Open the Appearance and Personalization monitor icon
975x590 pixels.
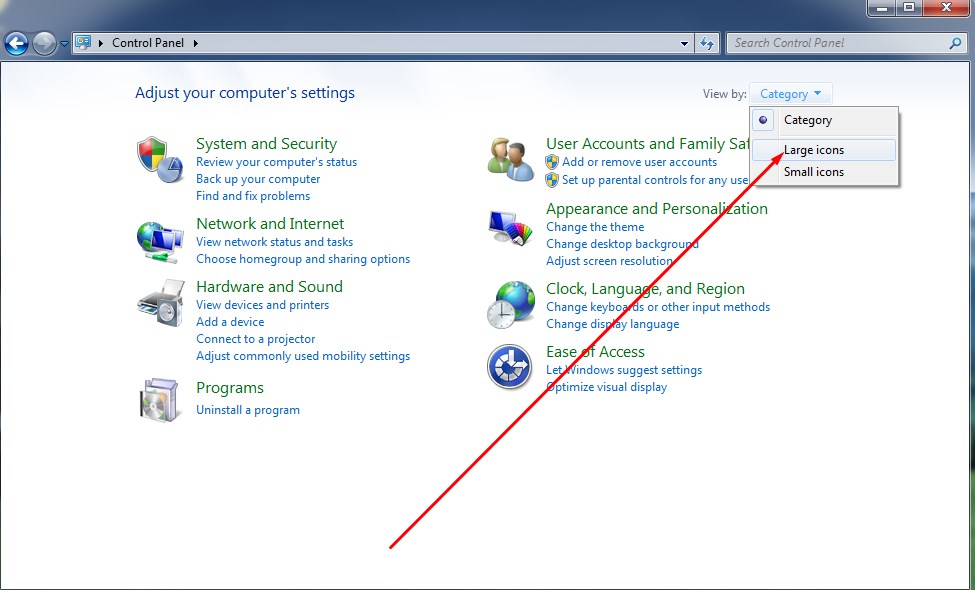point(511,228)
